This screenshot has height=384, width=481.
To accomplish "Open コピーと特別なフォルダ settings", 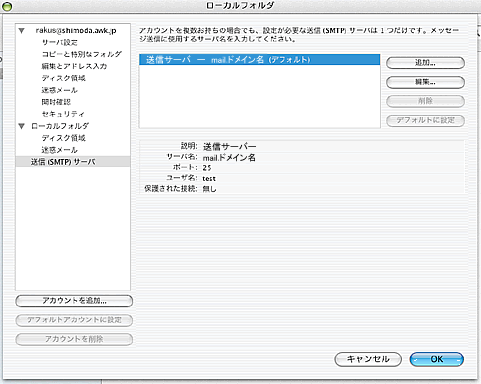I will tap(81, 54).
